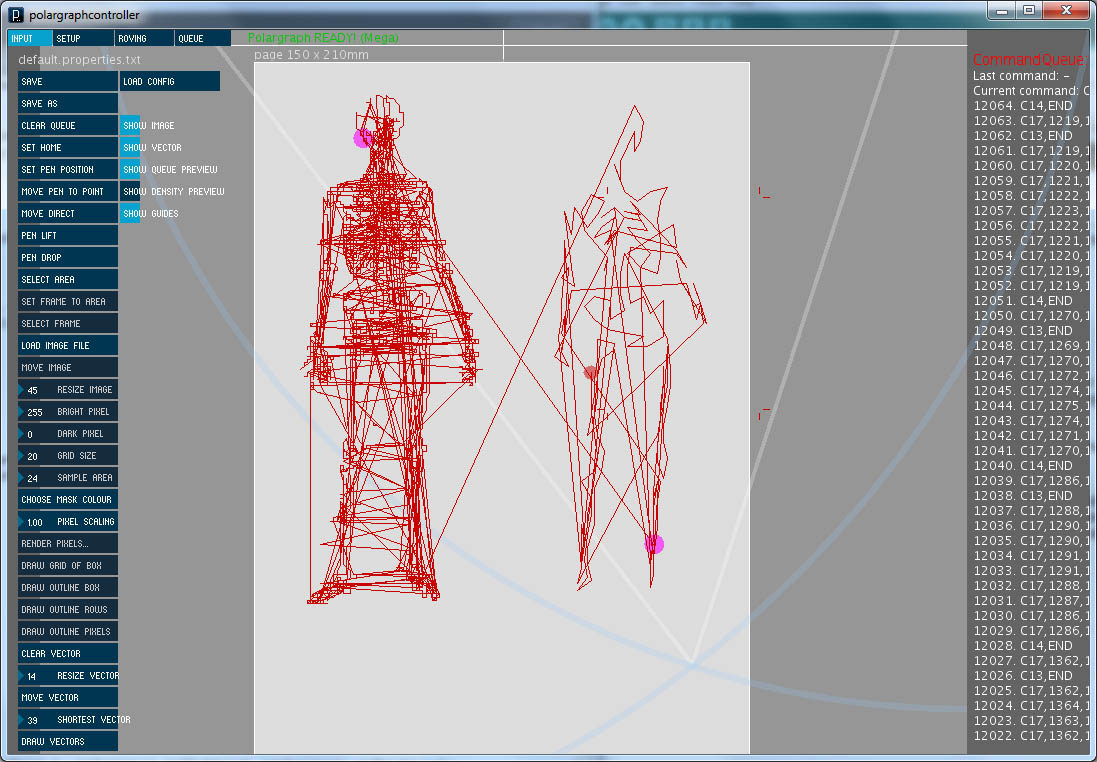Click the polargraphcontroller app icon in title bar
The width and height of the screenshot is (1097, 762).
15,15
